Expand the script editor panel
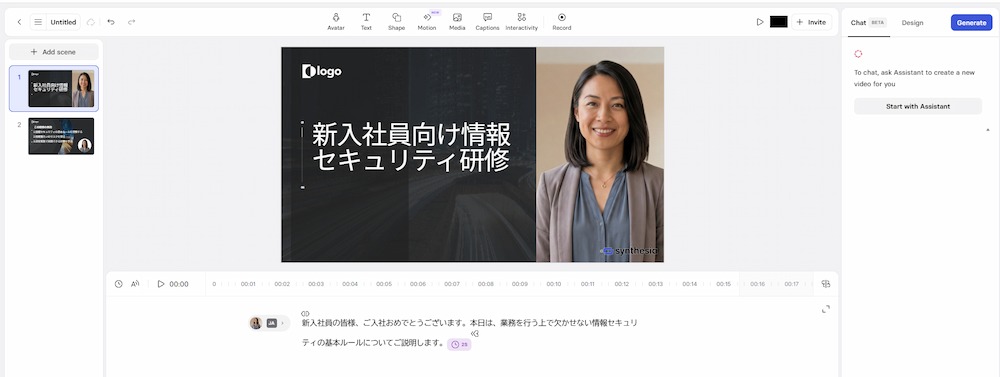The image size is (1000, 377). tap(826, 309)
